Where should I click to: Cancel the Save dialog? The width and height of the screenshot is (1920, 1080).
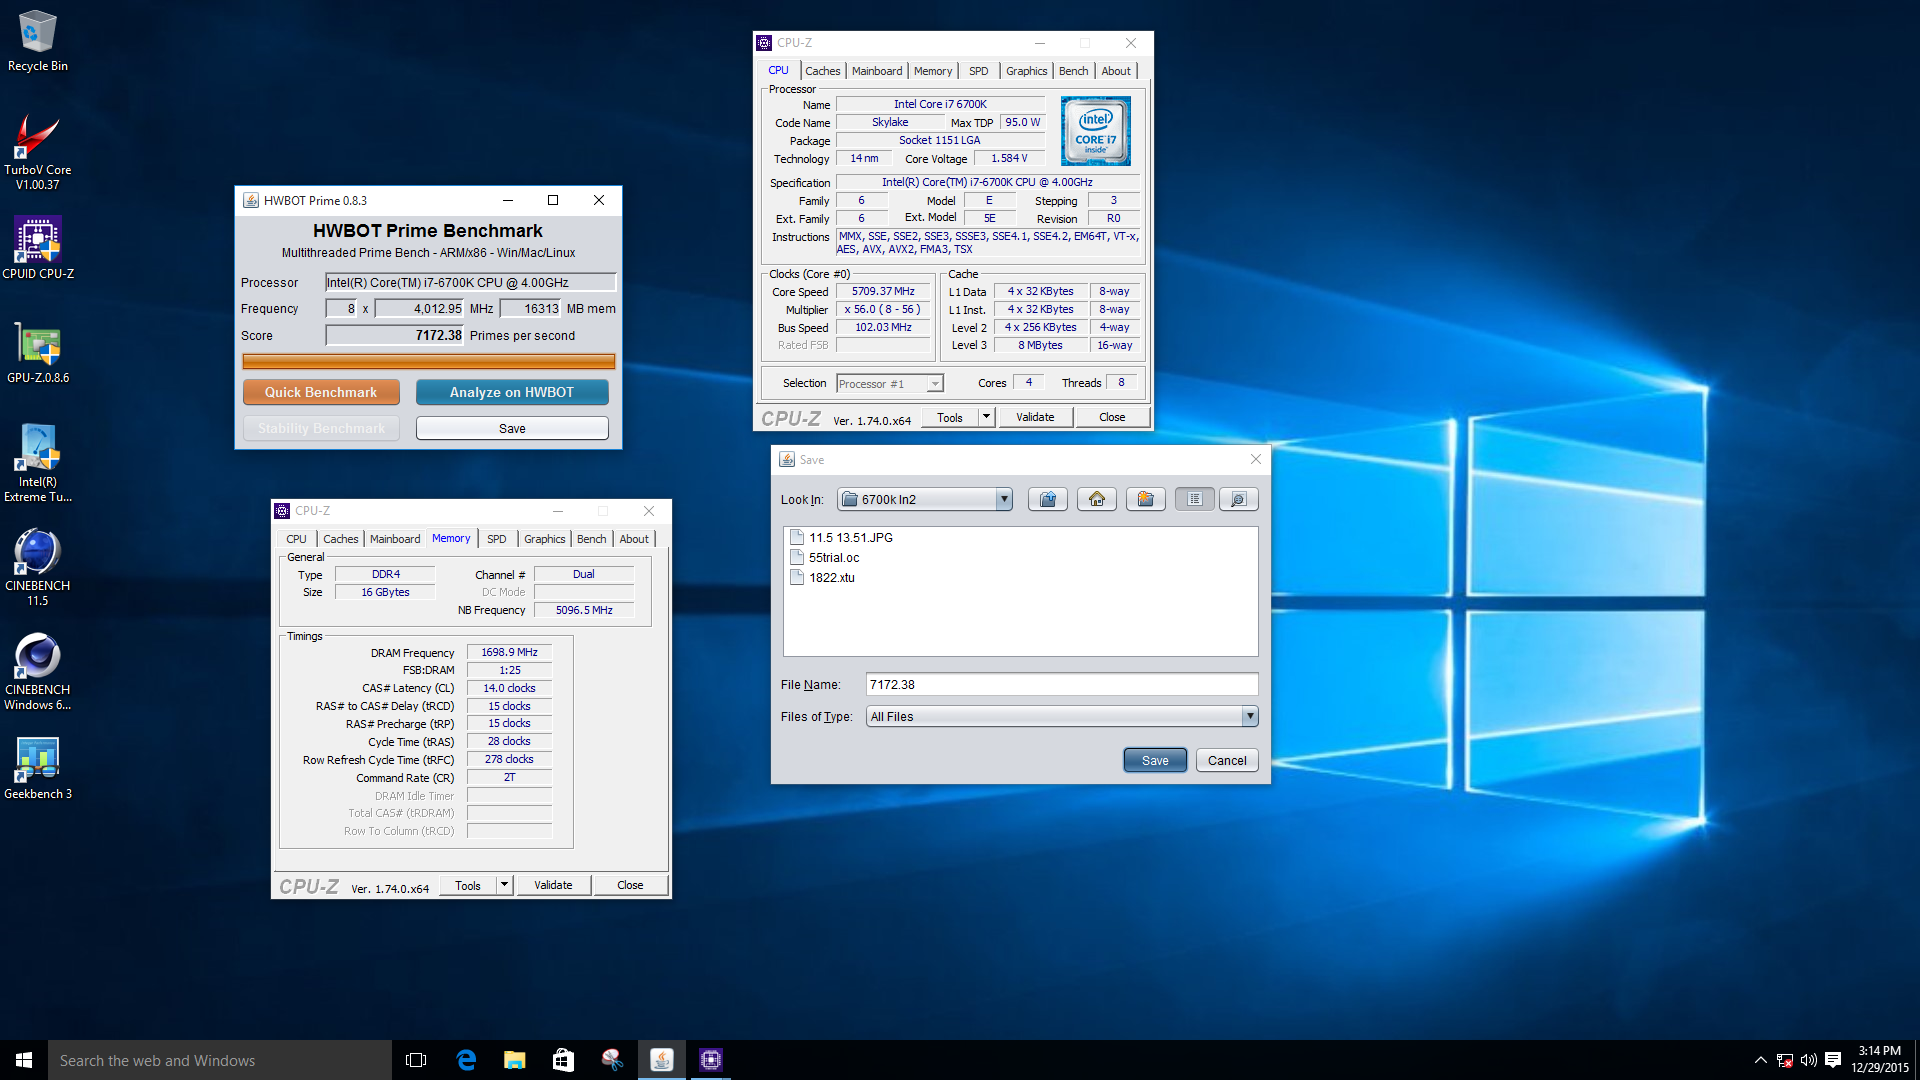1227,760
